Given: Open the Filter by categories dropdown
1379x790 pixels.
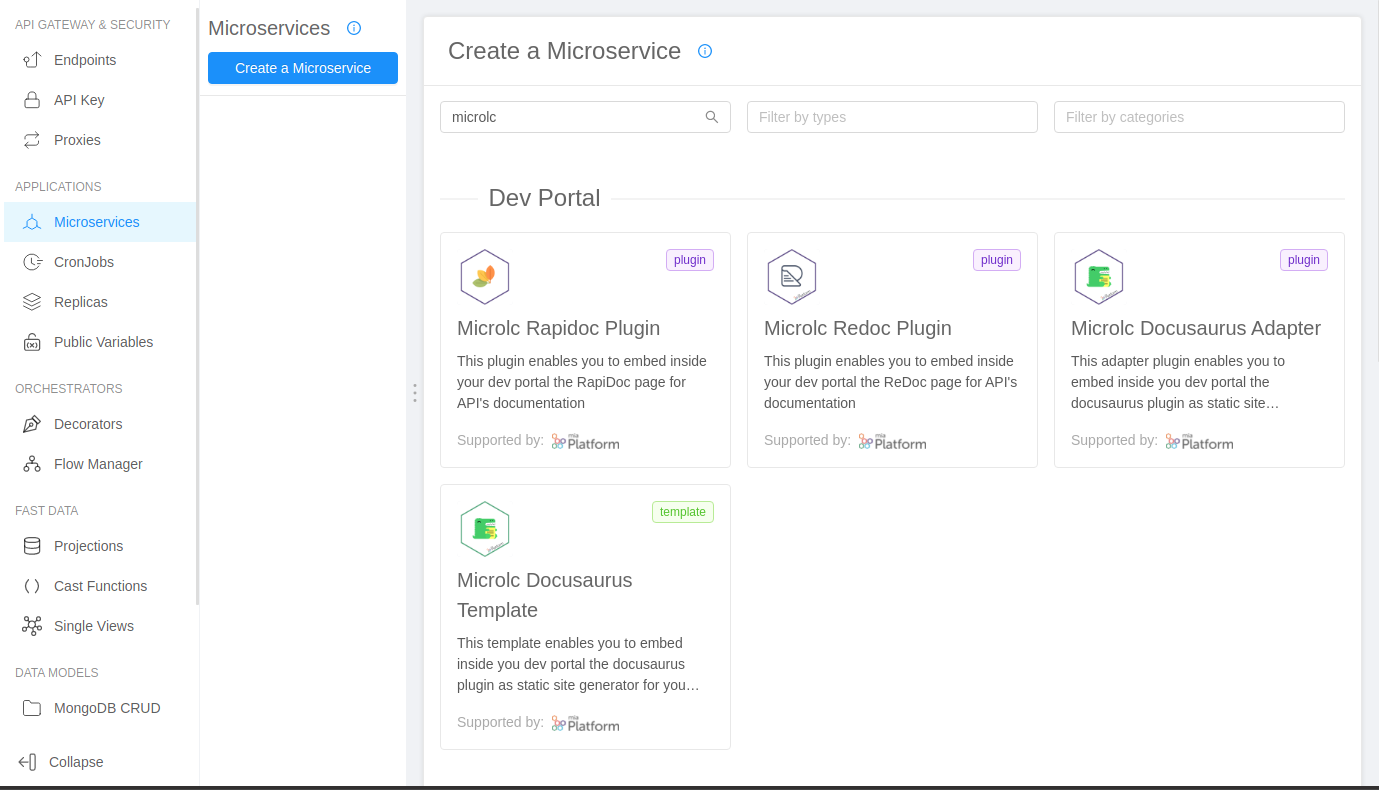Looking at the screenshot, I should [1198, 117].
